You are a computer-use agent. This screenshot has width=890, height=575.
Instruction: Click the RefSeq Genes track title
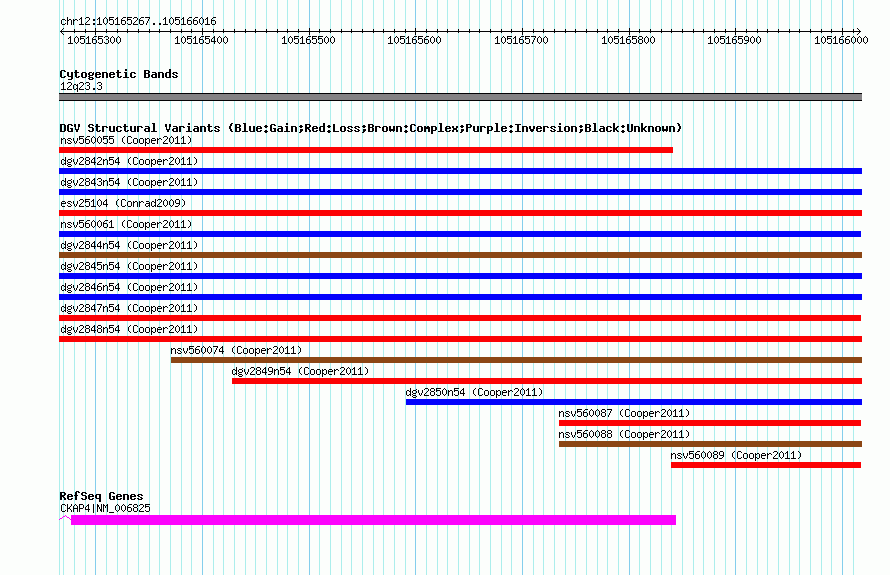point(101,496)
